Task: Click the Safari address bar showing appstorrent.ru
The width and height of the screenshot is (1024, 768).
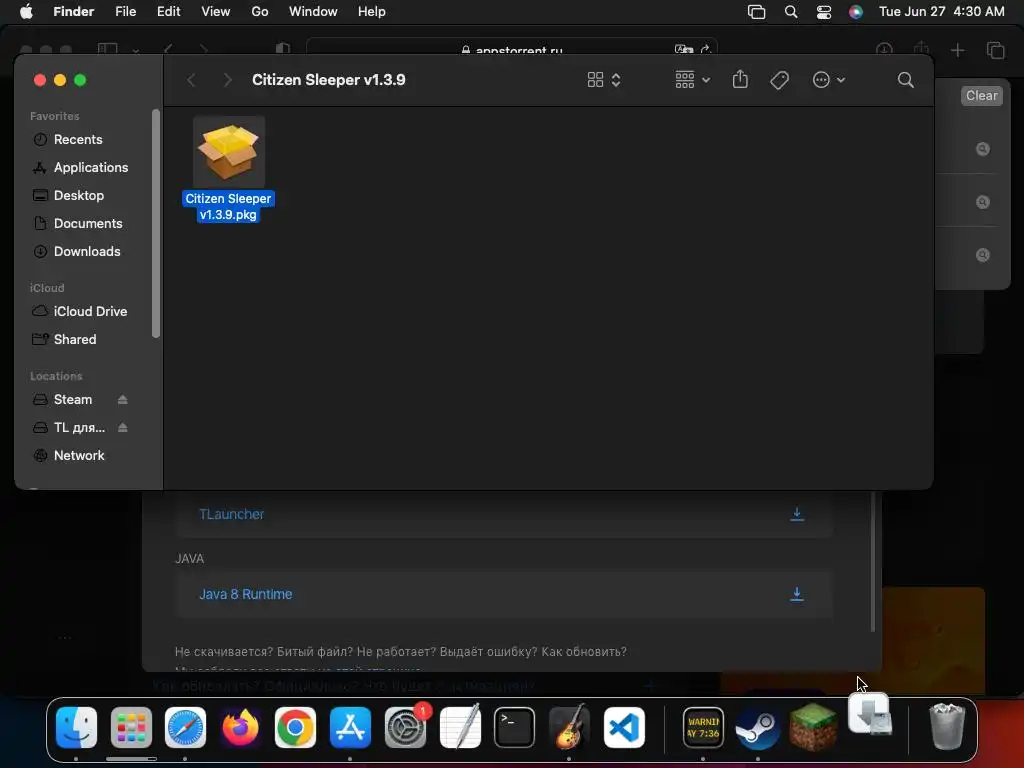Action: pos(512,50)
